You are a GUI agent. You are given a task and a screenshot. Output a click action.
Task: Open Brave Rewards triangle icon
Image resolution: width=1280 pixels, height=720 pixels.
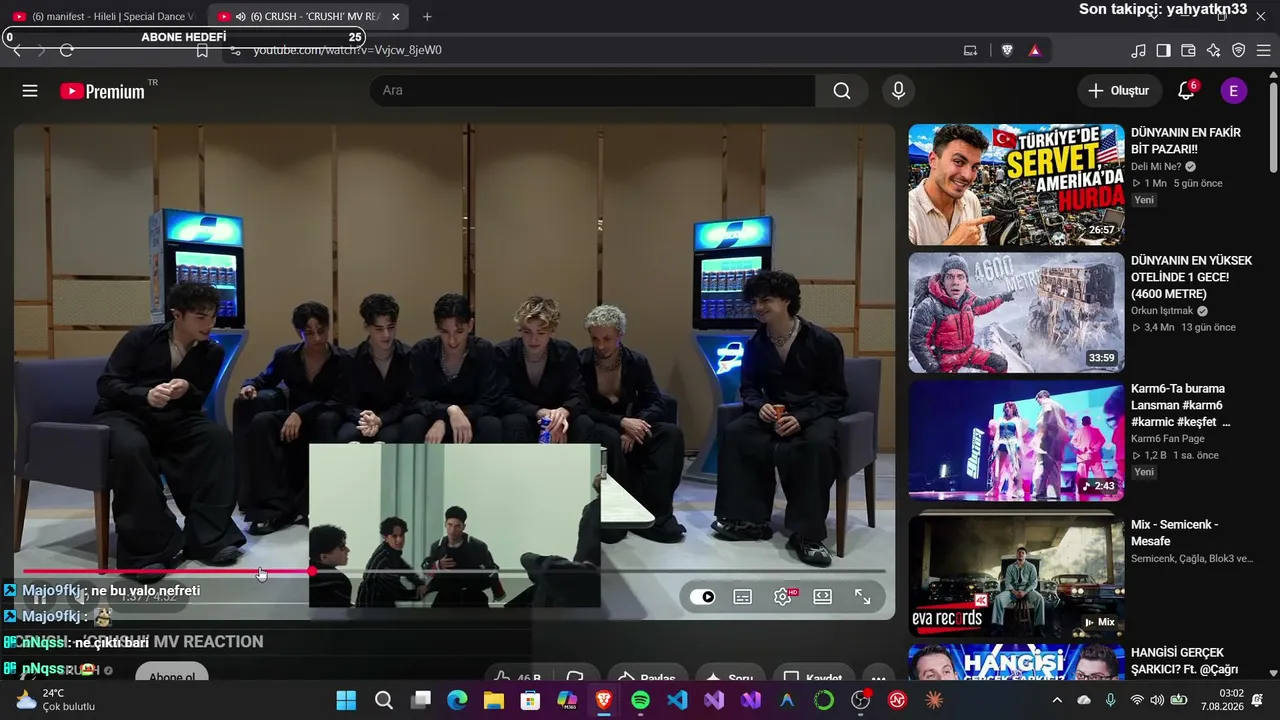pyautogui.click(x=1034, y=50)
